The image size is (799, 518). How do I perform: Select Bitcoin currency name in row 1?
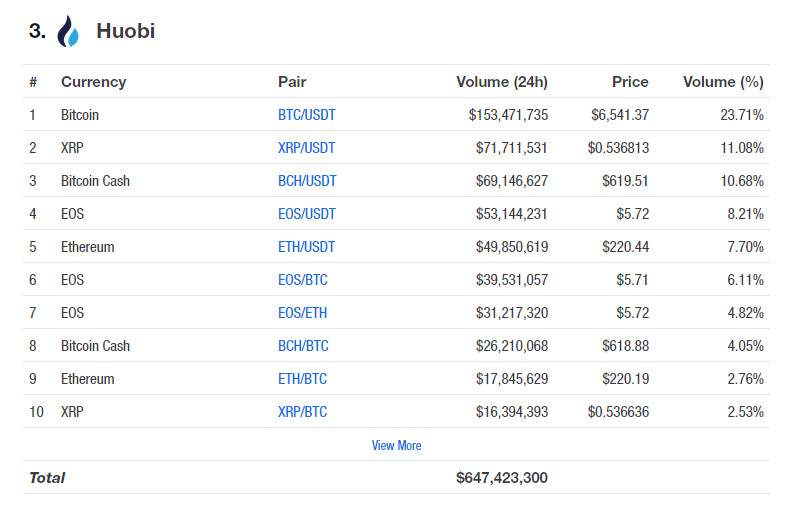coord(80,115)
